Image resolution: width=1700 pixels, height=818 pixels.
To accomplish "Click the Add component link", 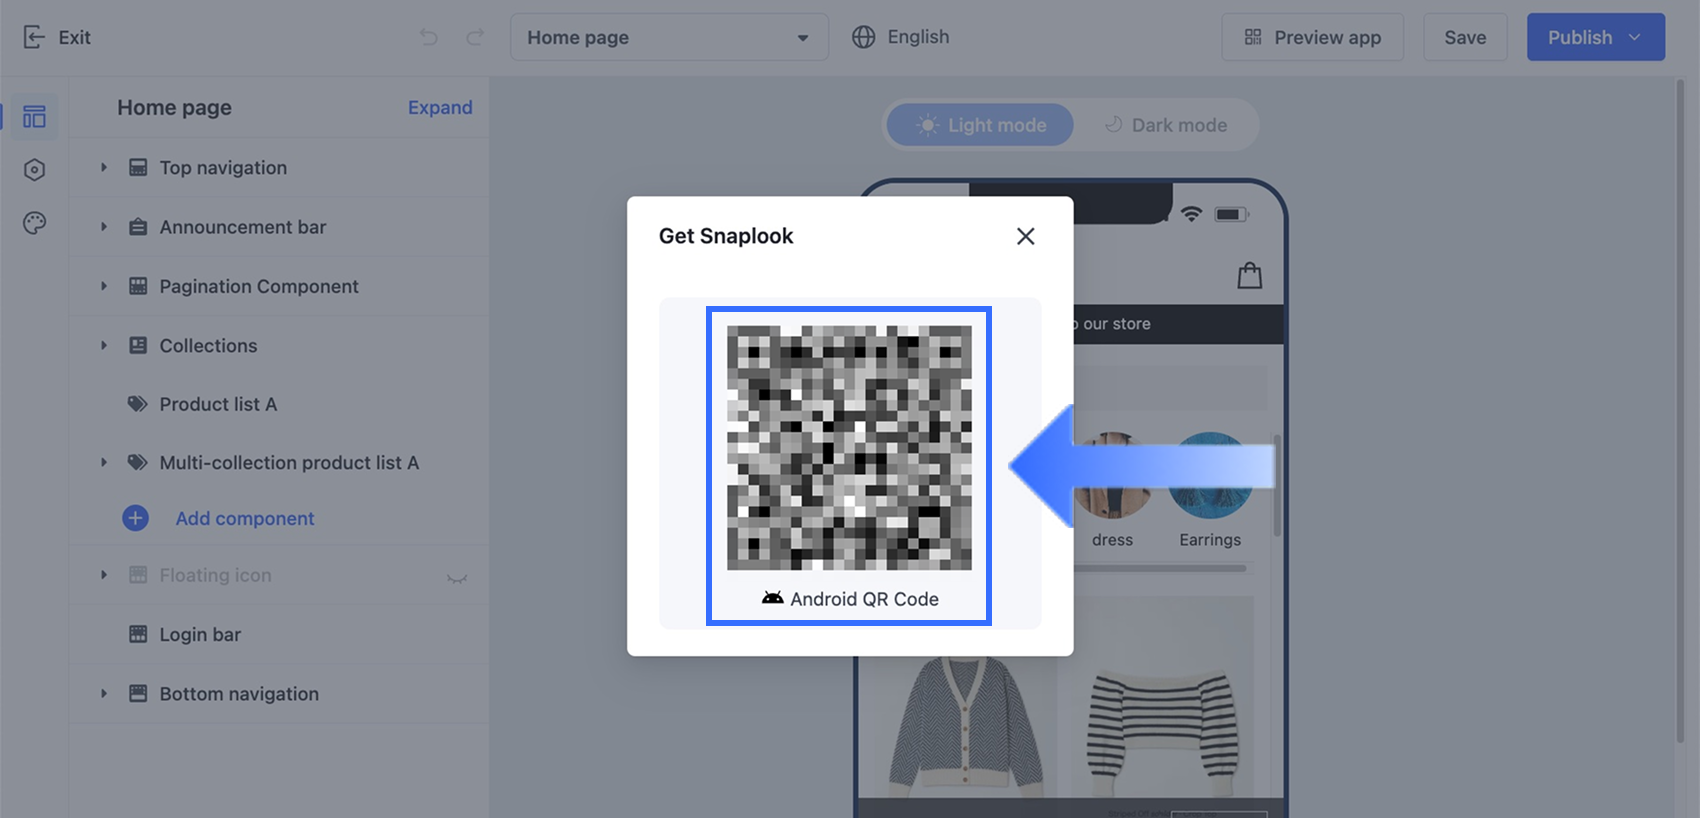I will coord(245,518).
